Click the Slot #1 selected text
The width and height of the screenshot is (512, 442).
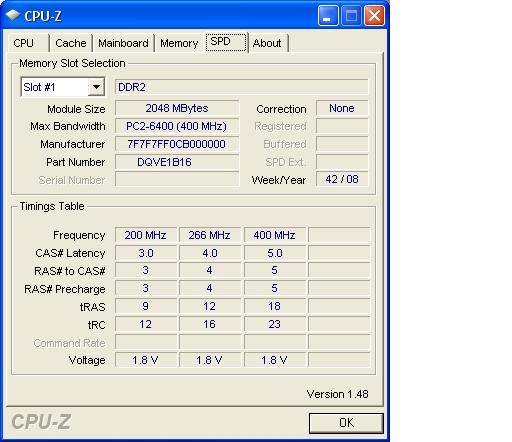(x=39, y=87)
